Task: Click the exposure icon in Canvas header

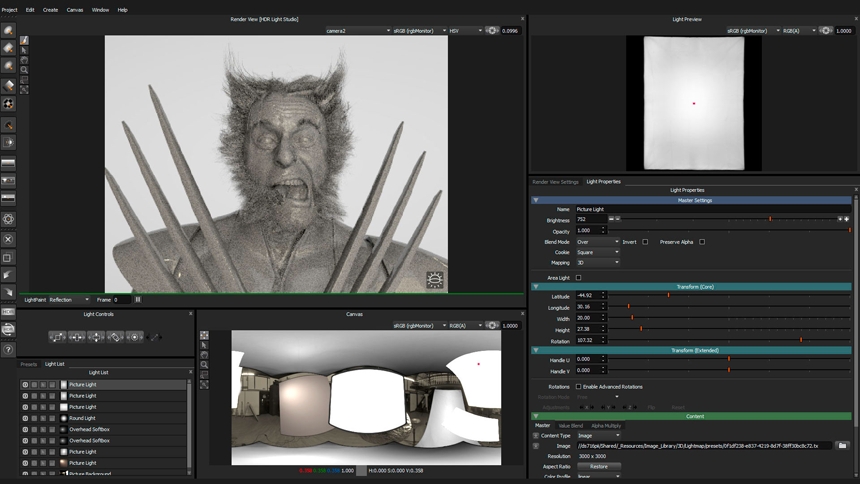Action: click(x=492, y=325)
